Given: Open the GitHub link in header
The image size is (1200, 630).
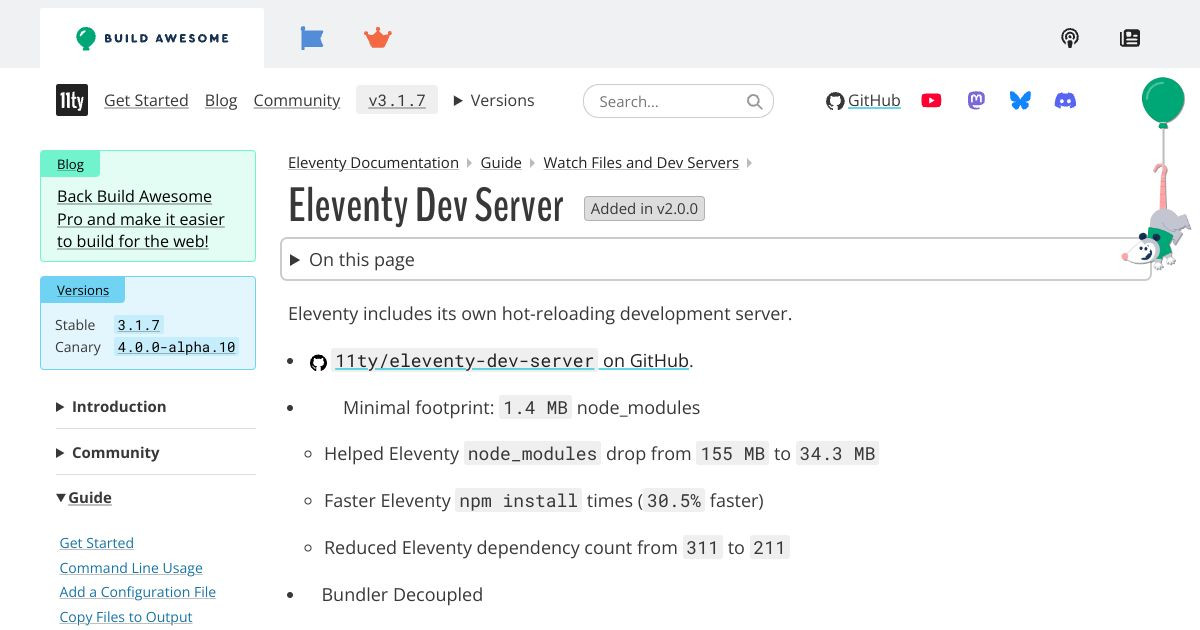Looking at the screenshot, I should click(863, 100).
